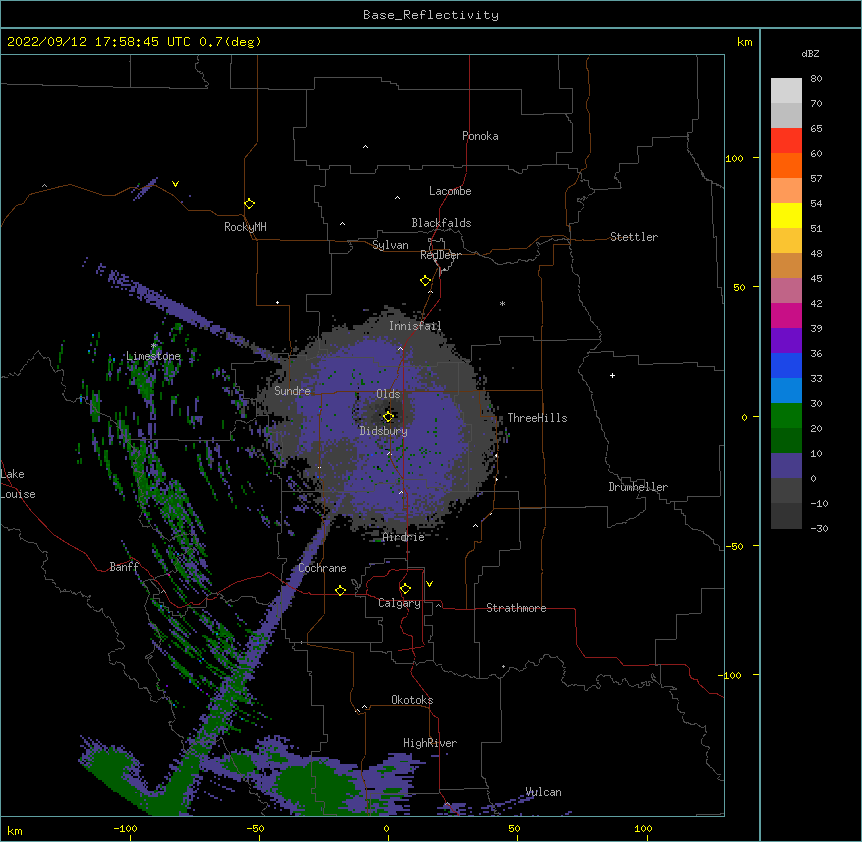Select the 60 dBZ orange legend swatch
Viewport: 862px width, 842px height.
pyautogui.click(x=786, y=165)
